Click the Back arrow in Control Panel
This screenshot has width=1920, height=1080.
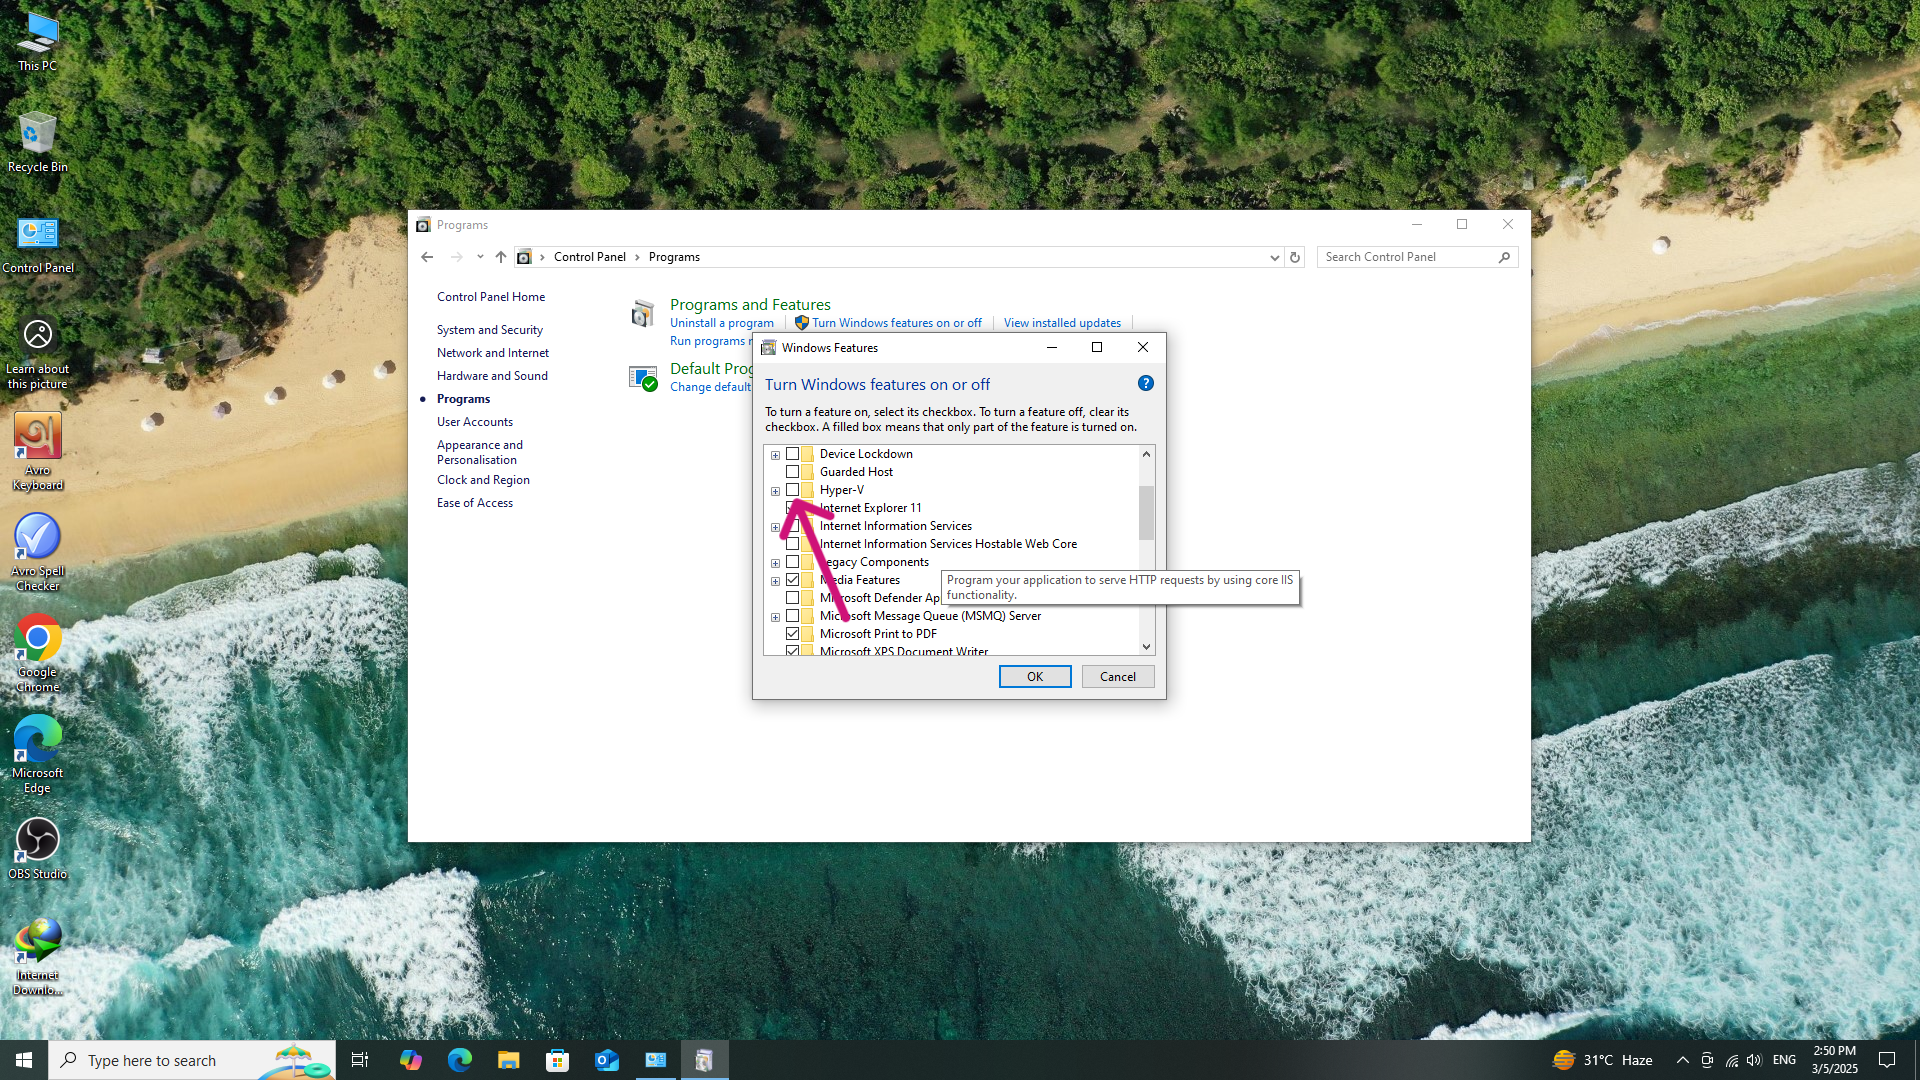[x=427, y=257]
